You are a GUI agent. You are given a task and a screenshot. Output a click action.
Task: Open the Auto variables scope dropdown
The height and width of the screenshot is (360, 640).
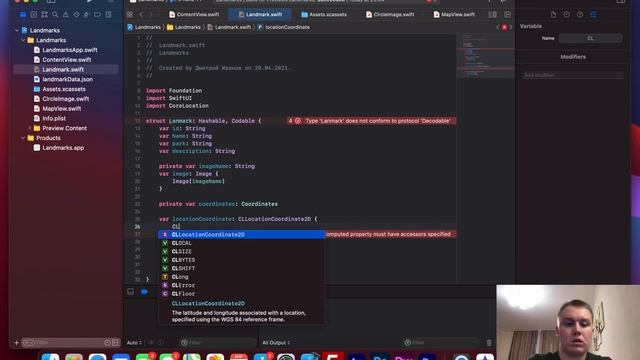tap(134, 342)
